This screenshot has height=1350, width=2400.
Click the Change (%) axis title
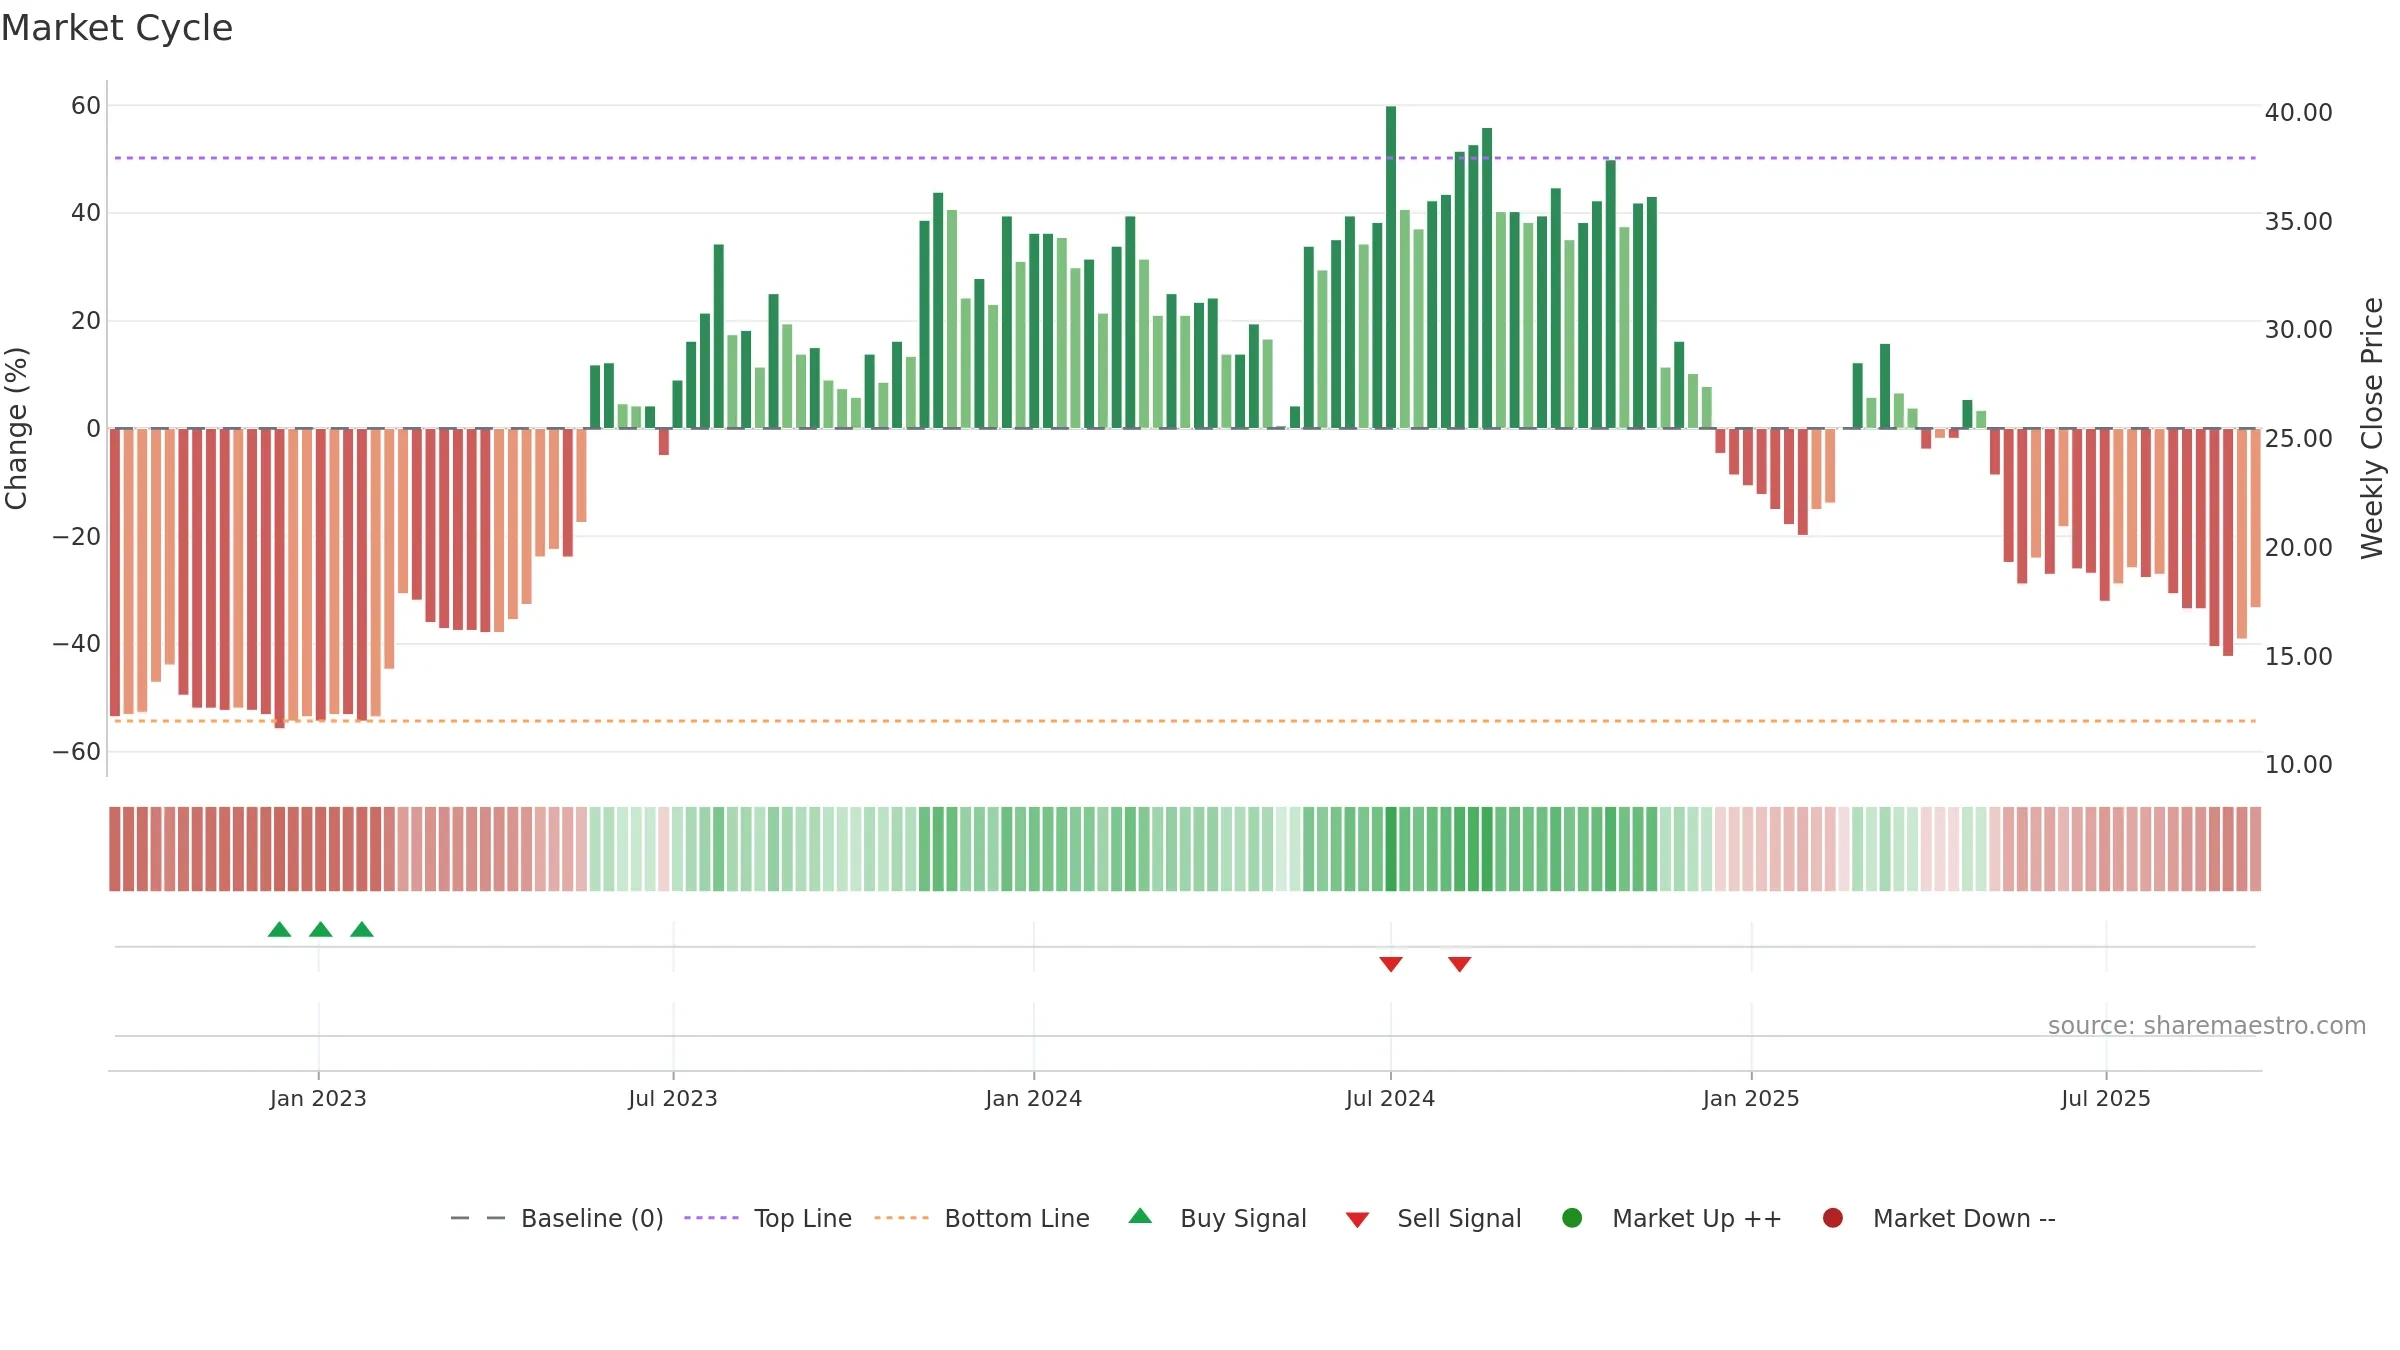tap(16, 428)
